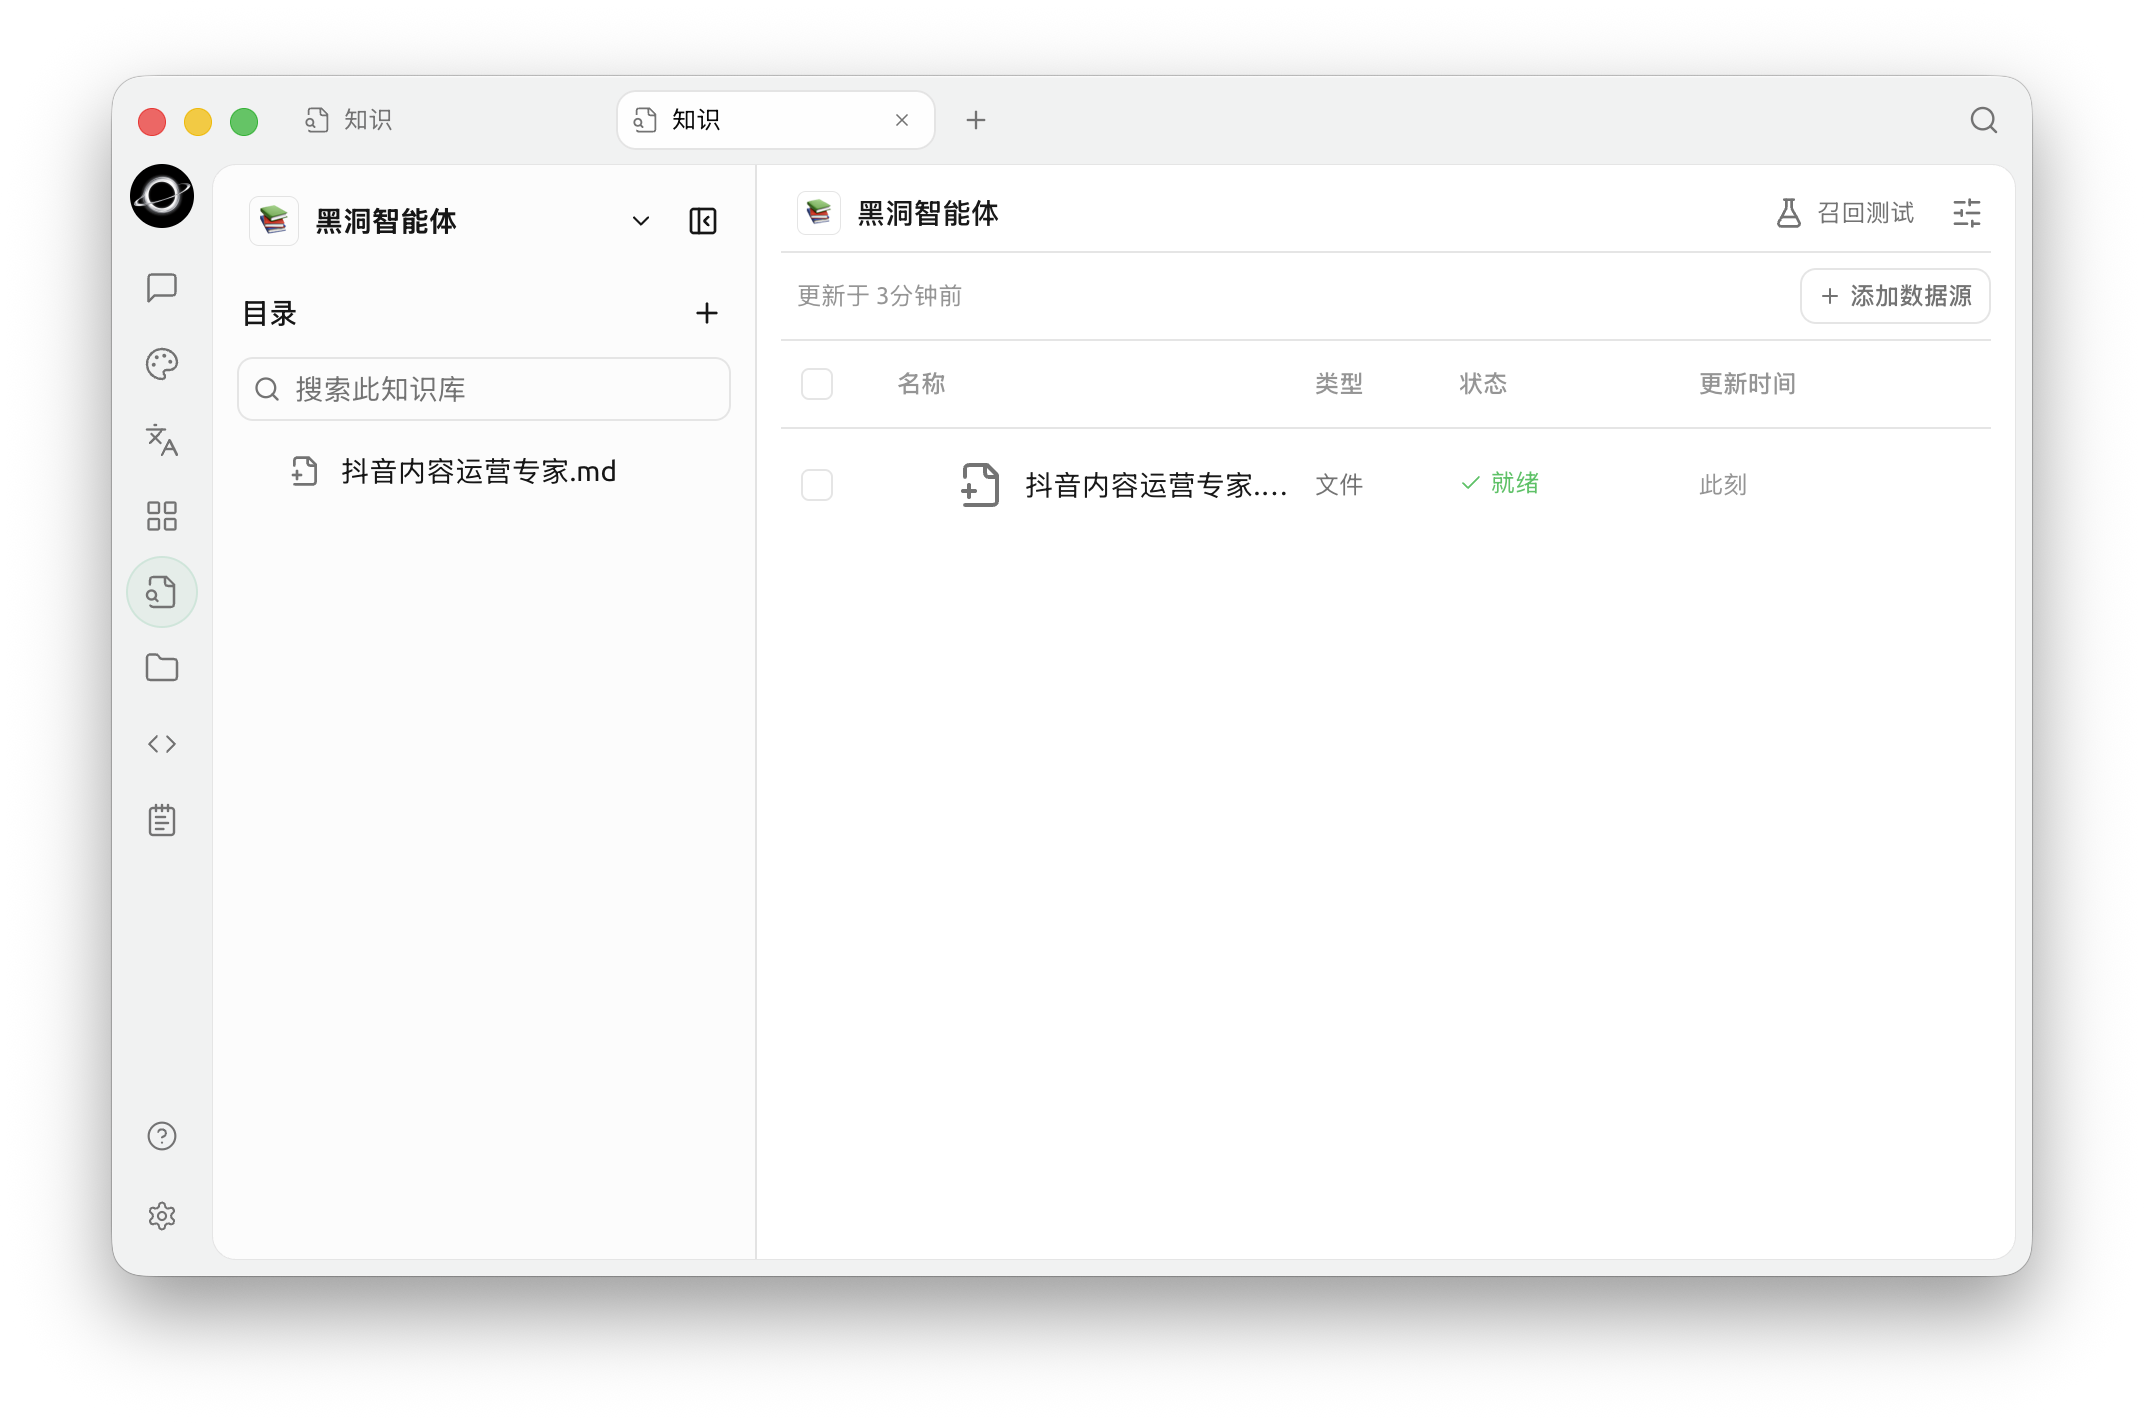
Task: Toggle the select-all checkbox in header
Action: point(817,384)
